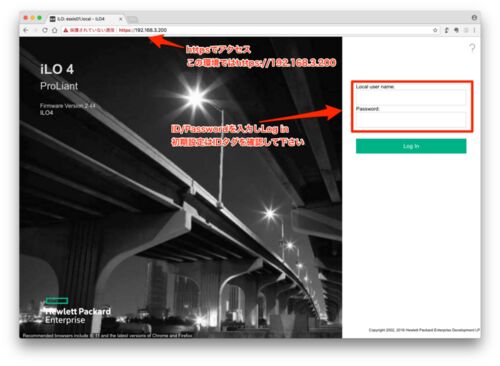The width and height of the screenshot is (500, 366).
Task: Click the faded extension icon beside the menu
Action: point(466,30)
